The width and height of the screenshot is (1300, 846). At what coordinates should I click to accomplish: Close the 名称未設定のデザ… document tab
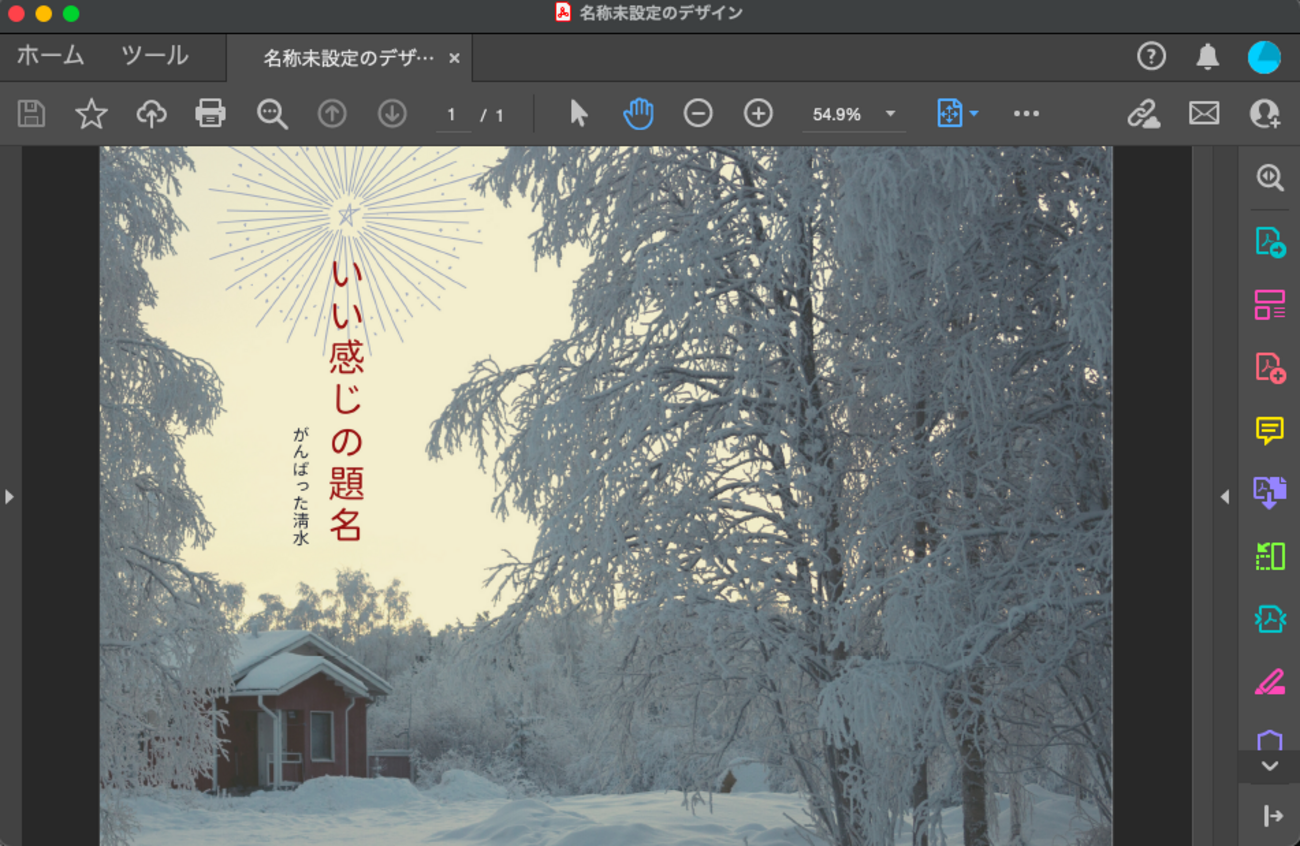pyautogui.click(x=454, y=58)
